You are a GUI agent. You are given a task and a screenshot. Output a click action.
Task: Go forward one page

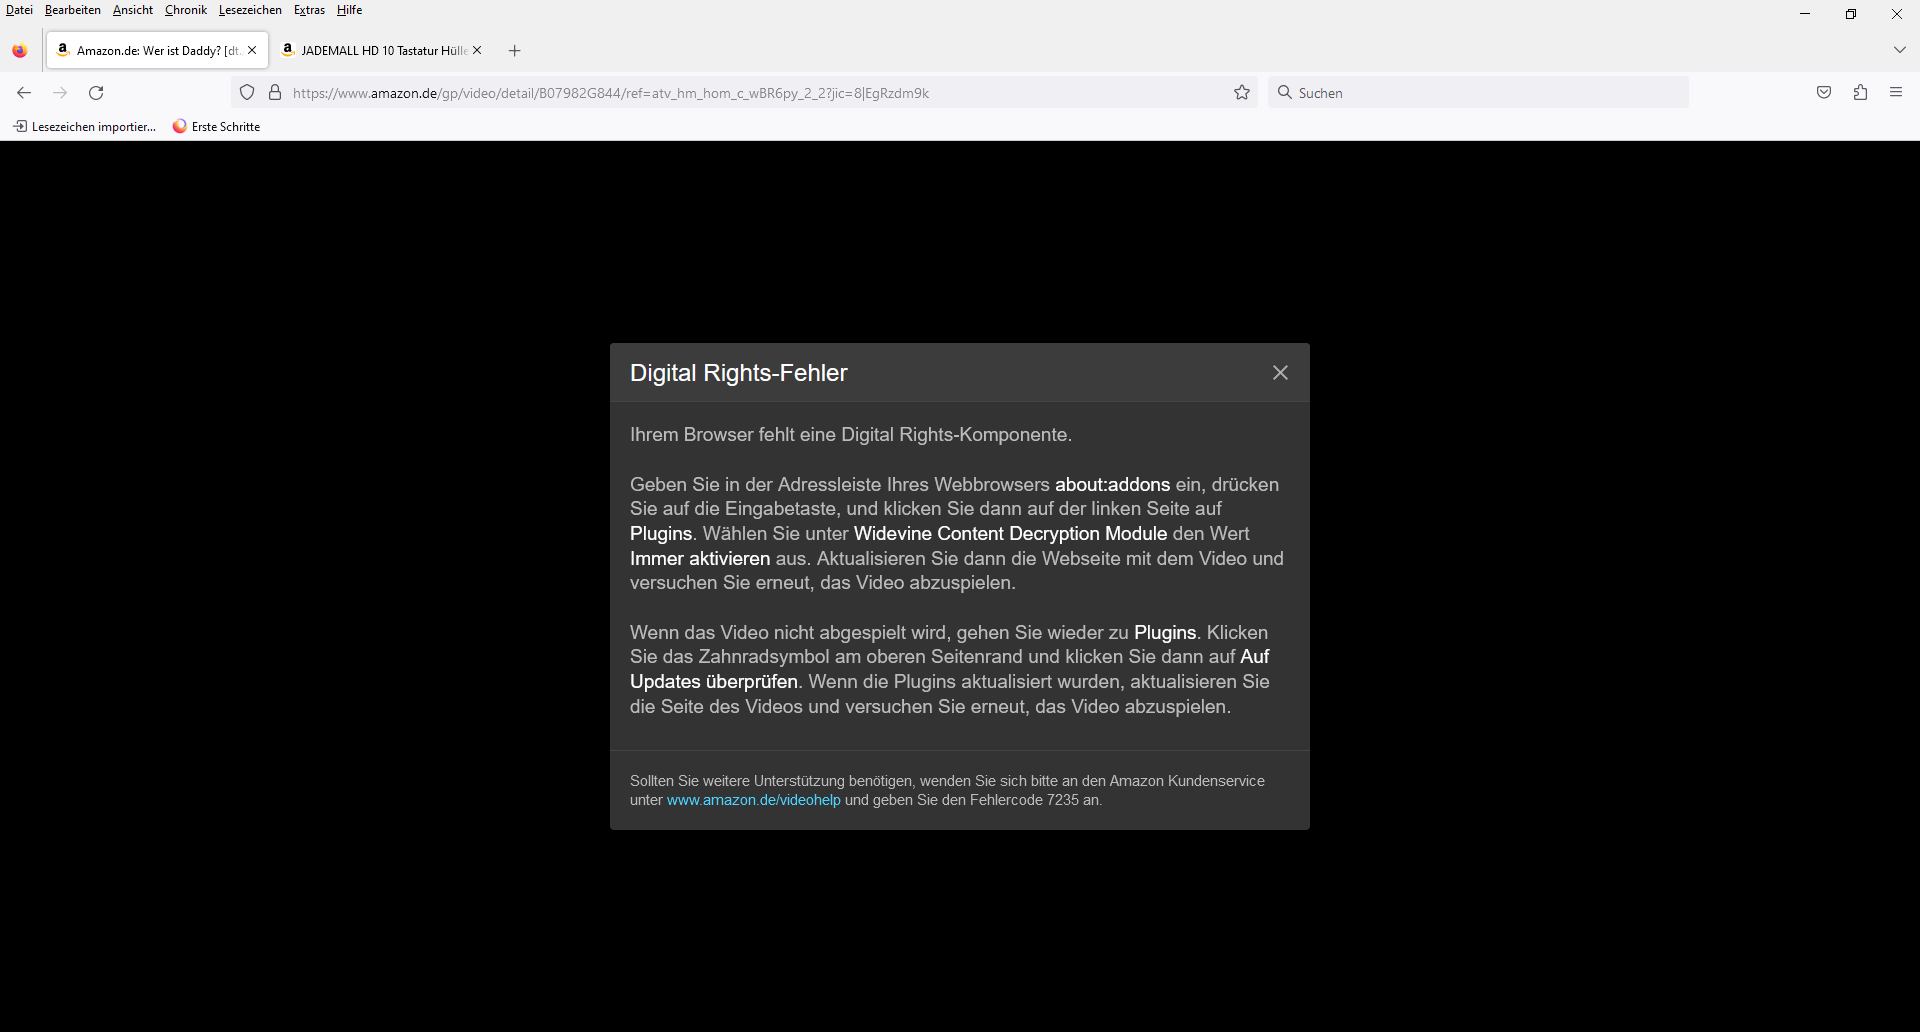(60, 93)
